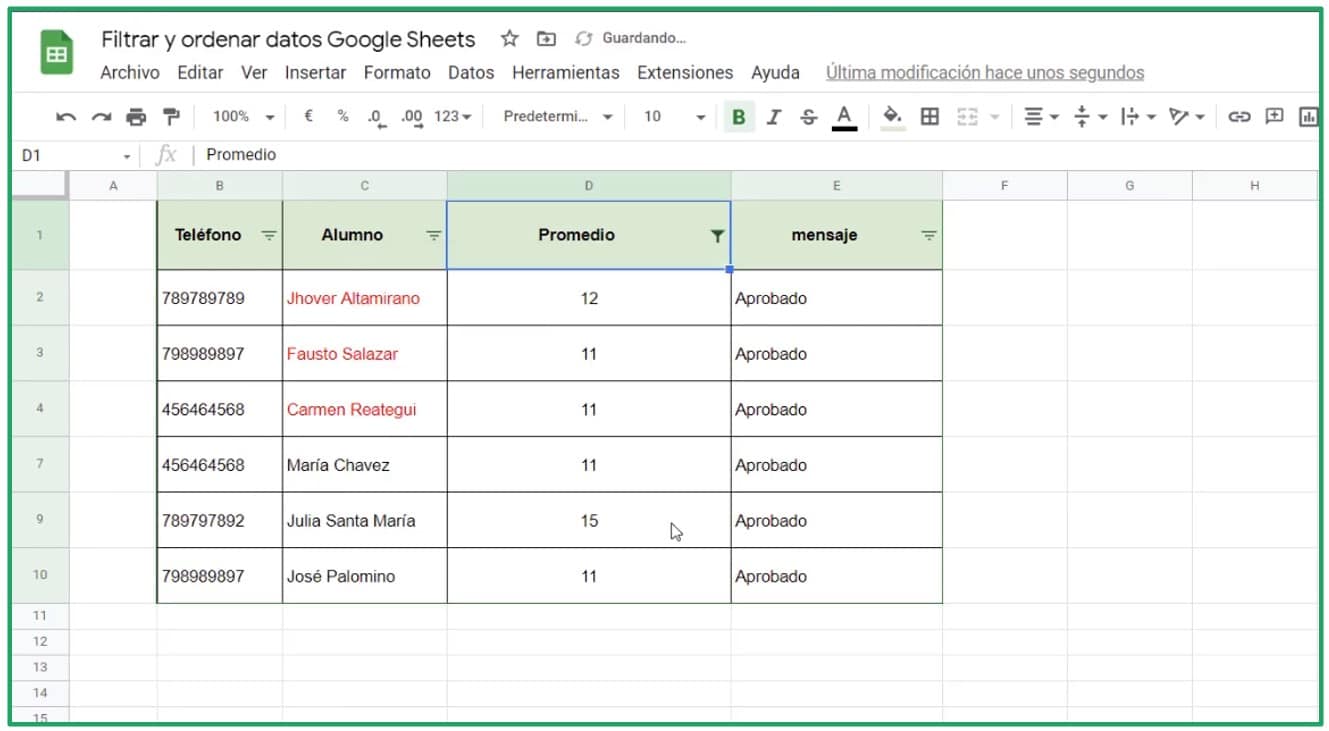The image size is (1329, 731).
Task: Open the font size dropdown
Action: (x=672, y=116)
